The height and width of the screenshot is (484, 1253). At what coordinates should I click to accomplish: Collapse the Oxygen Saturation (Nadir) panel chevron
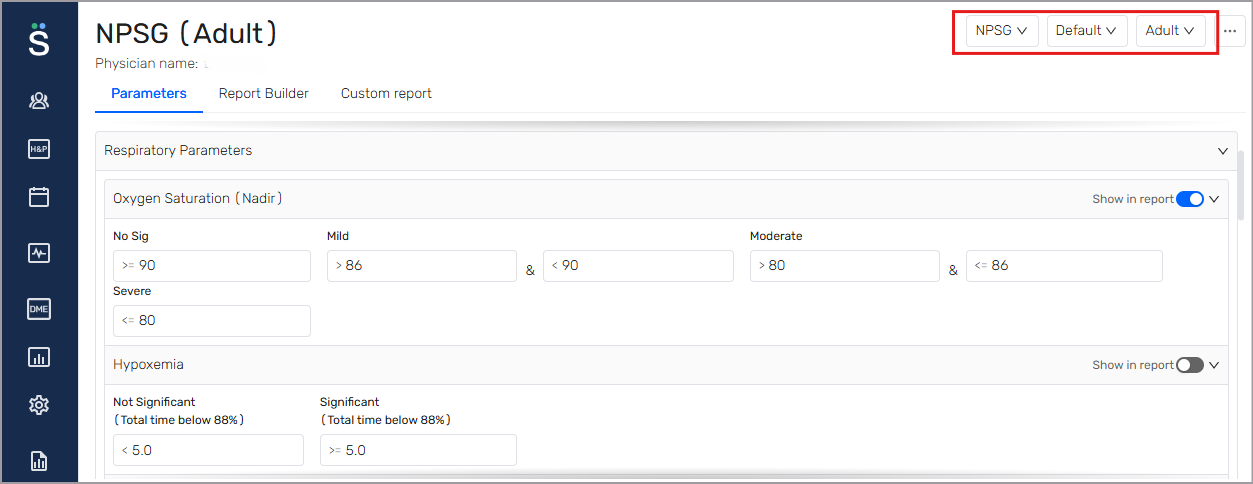click(x=1214, y=199)
